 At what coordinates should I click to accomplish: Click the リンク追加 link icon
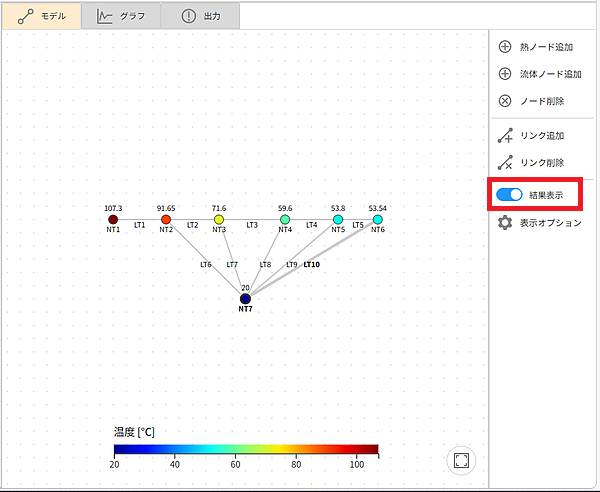pos(505,135)
